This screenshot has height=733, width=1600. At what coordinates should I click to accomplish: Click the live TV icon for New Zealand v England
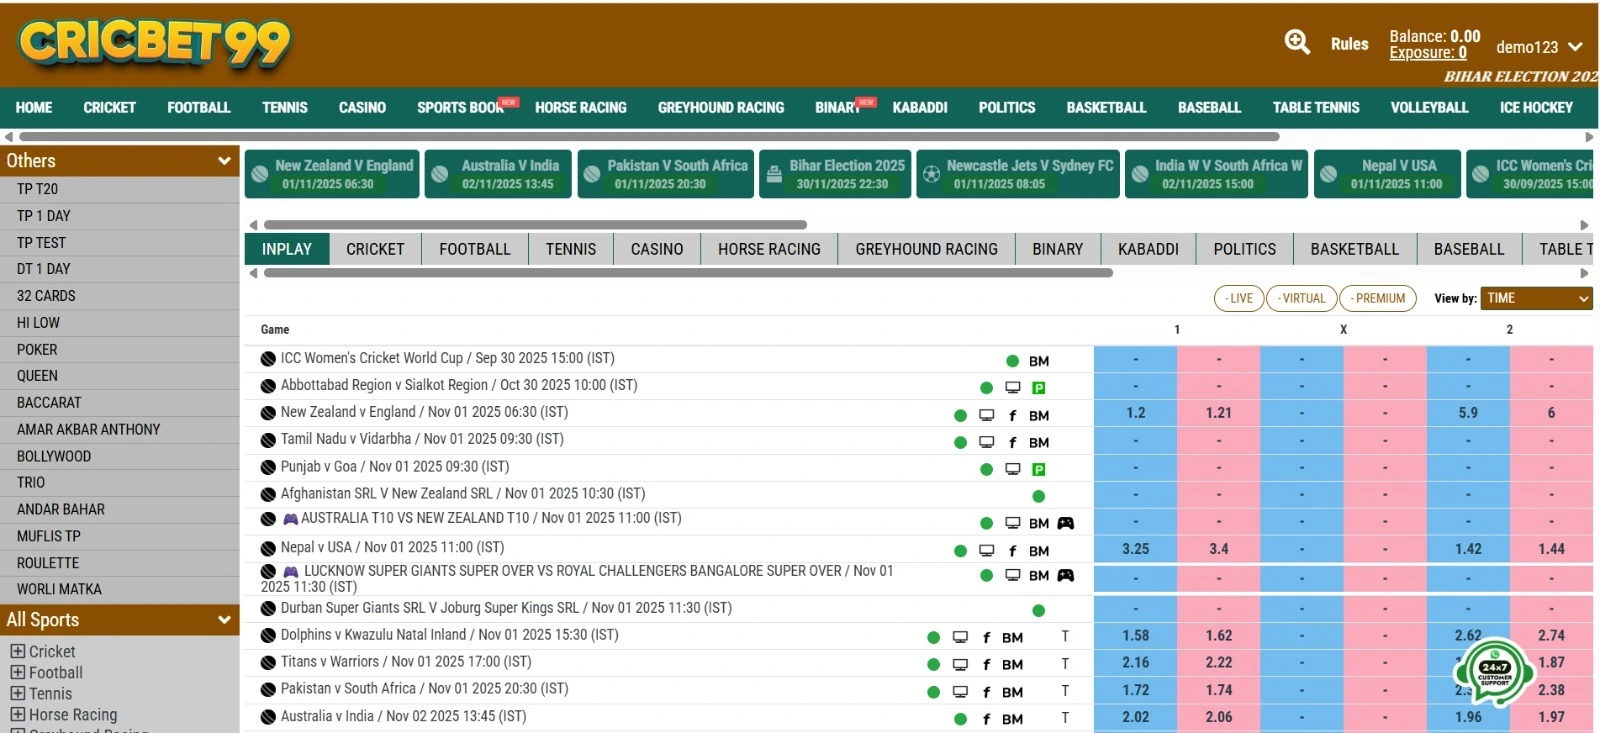pyautogui.click(x=986, y=415)
